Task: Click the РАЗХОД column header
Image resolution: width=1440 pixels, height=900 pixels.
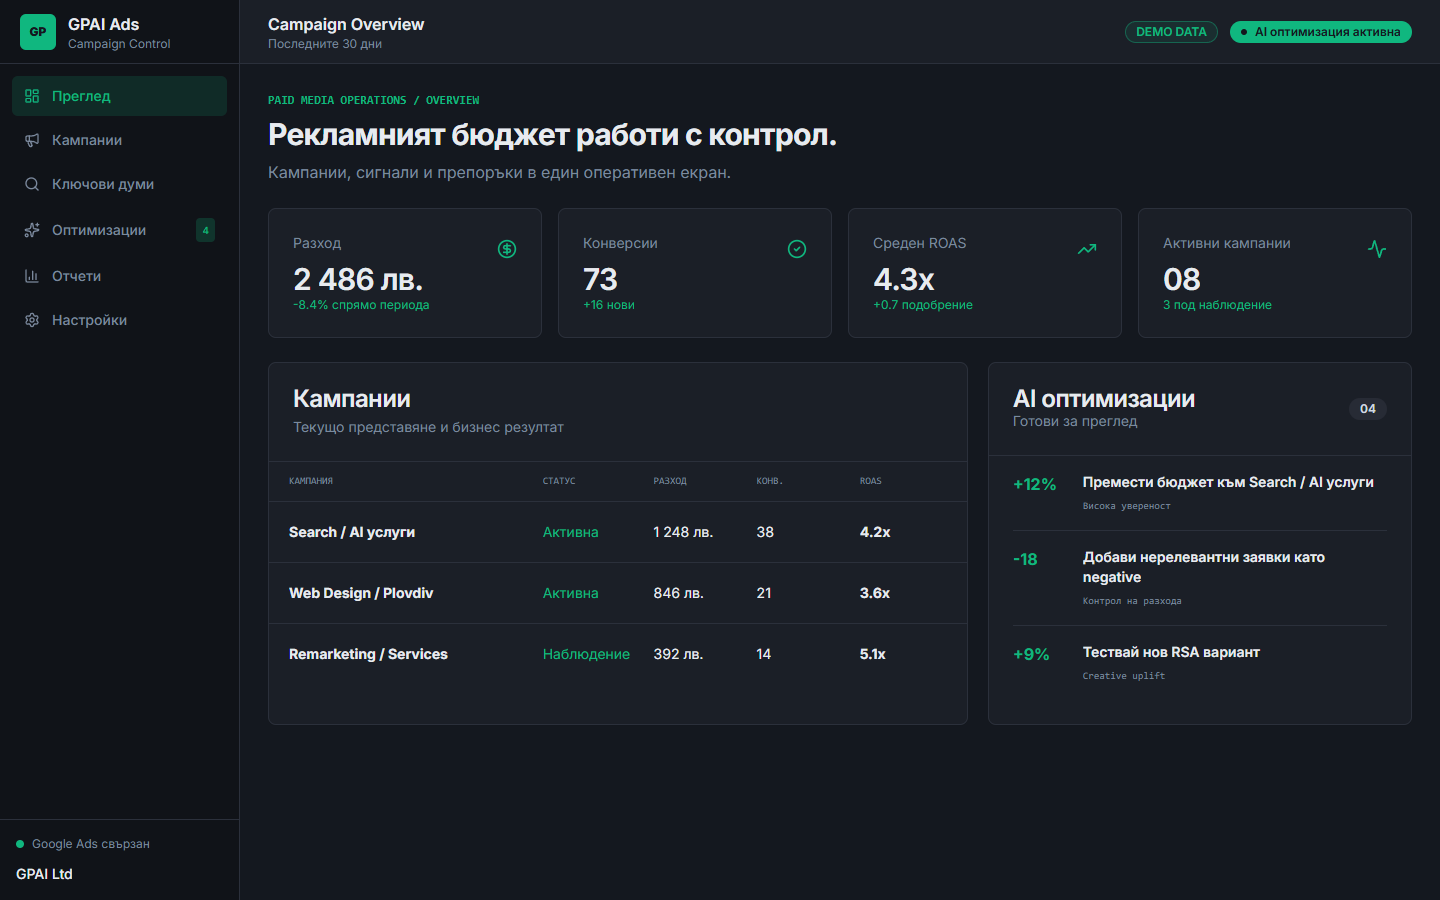Action: coord(670,481)
